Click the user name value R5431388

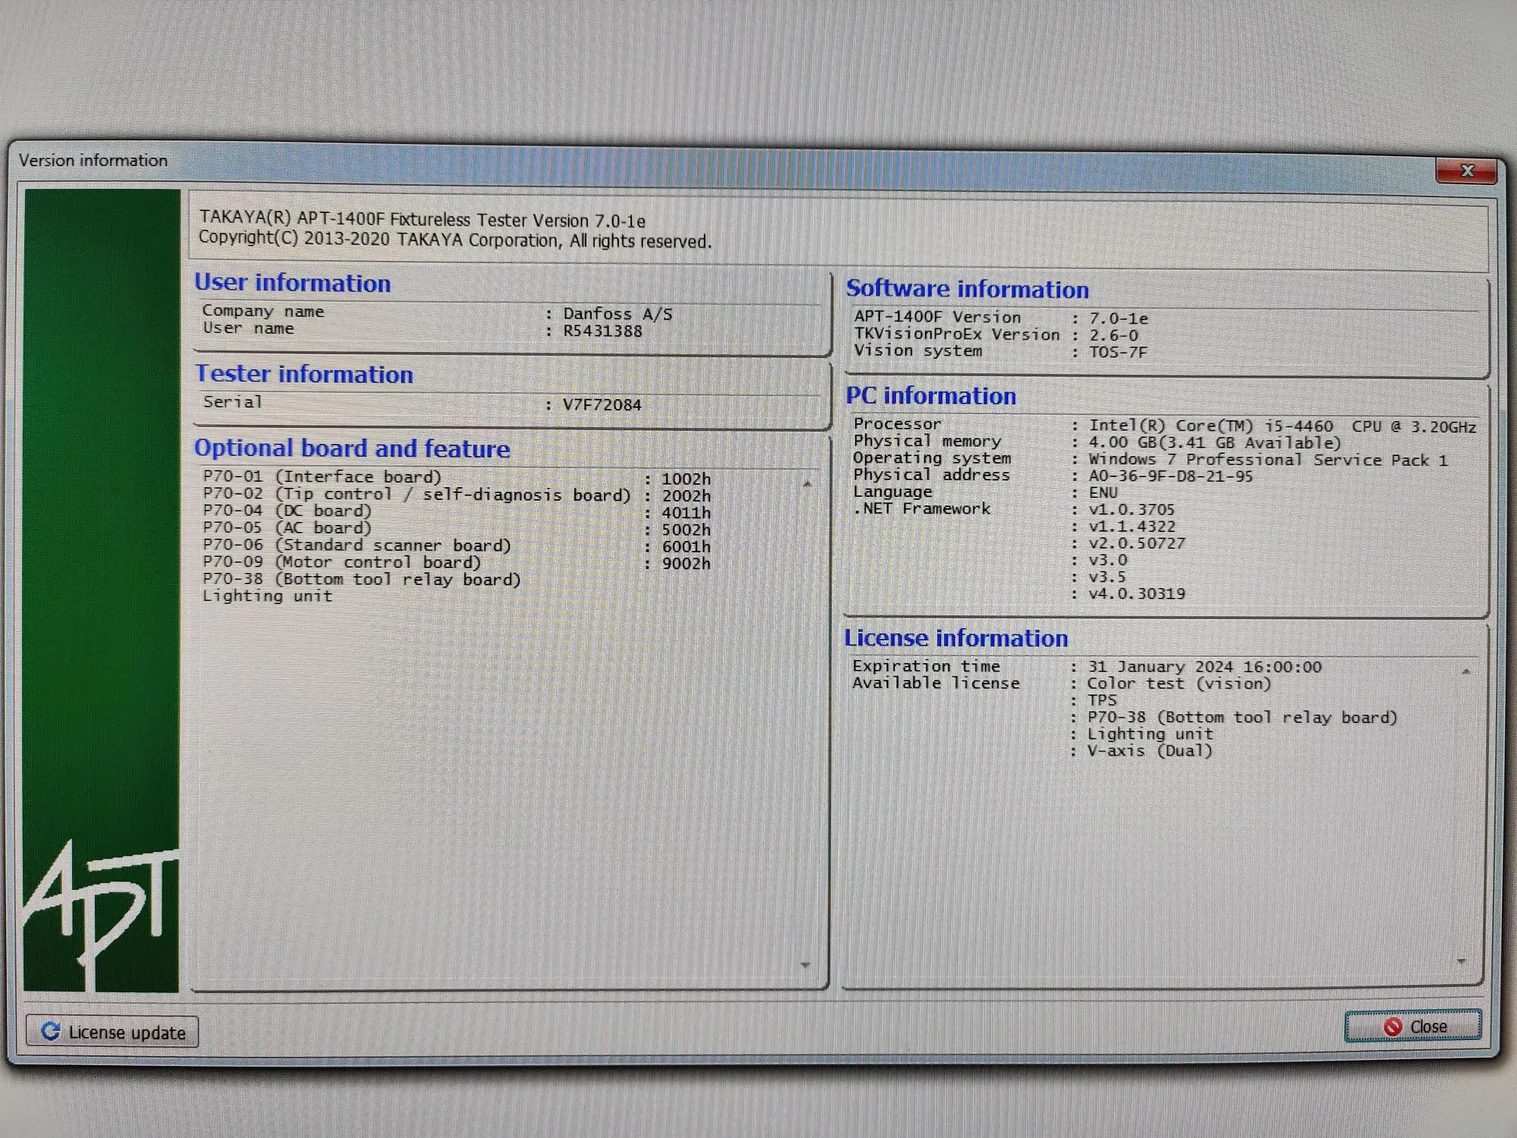click(x=602, y=331)
